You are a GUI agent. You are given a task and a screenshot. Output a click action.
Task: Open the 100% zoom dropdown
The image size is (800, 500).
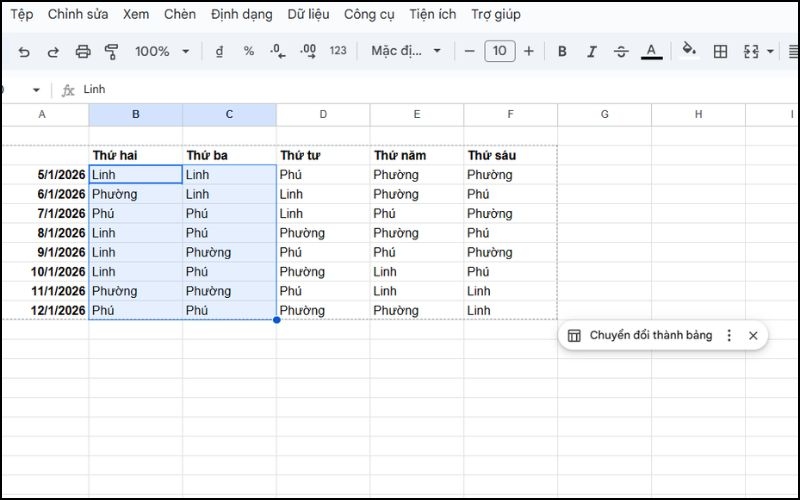pyautogui.click(x=162, y=51)
